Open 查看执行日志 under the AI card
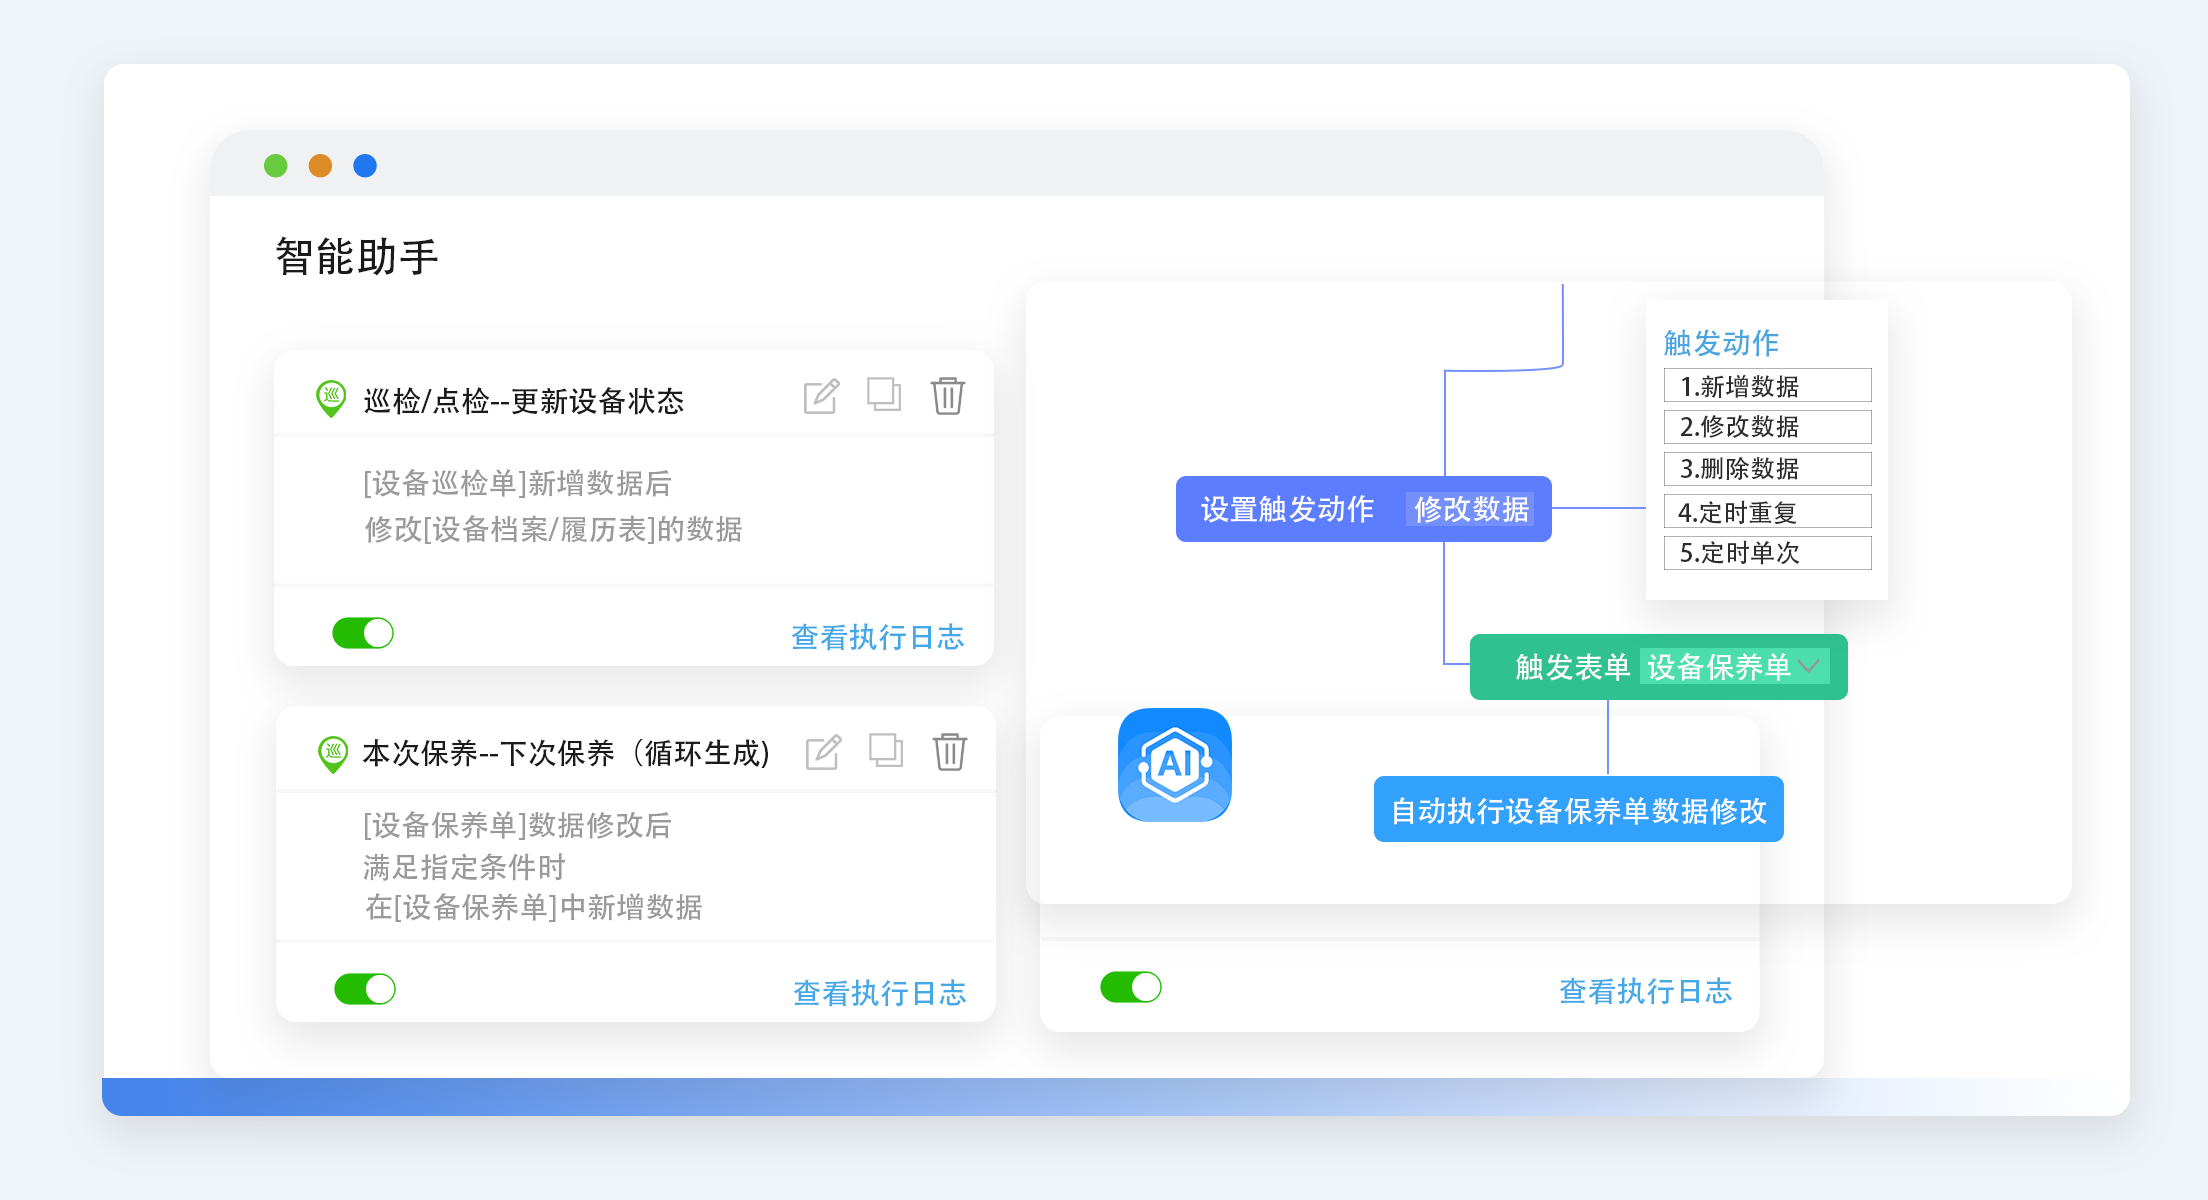 (1645, 991)
